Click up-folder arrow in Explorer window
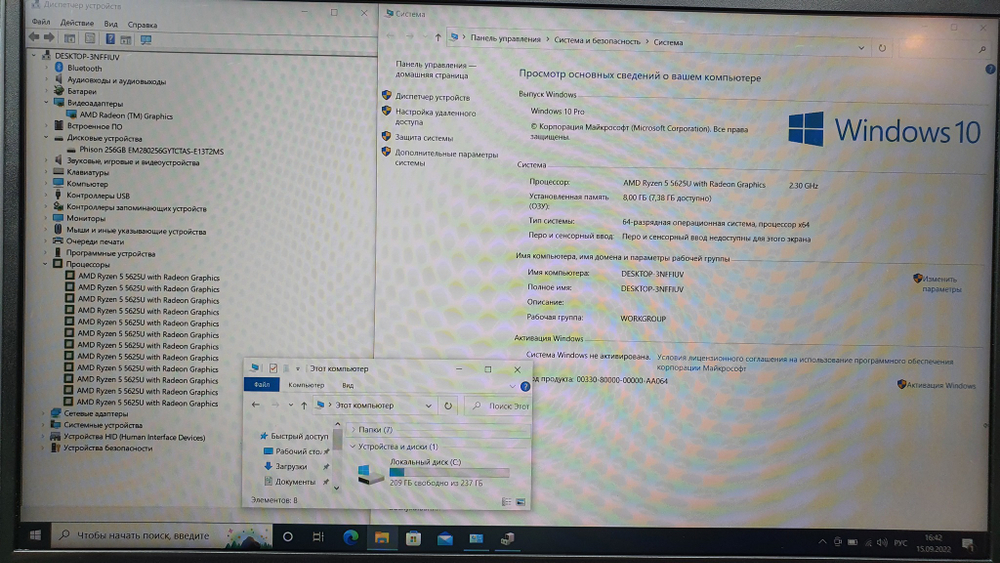 (x=304, y=405)
